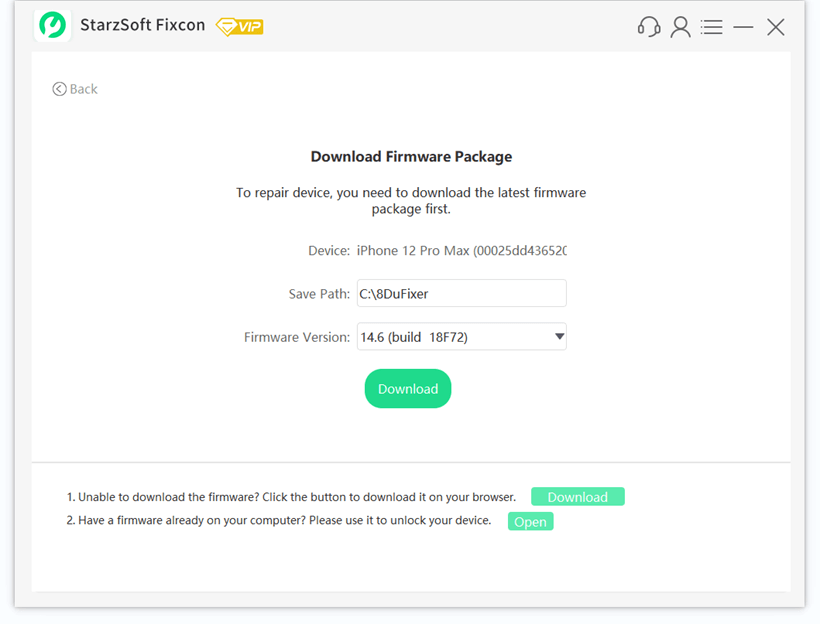Go back using the Back text link

point(84,89)
